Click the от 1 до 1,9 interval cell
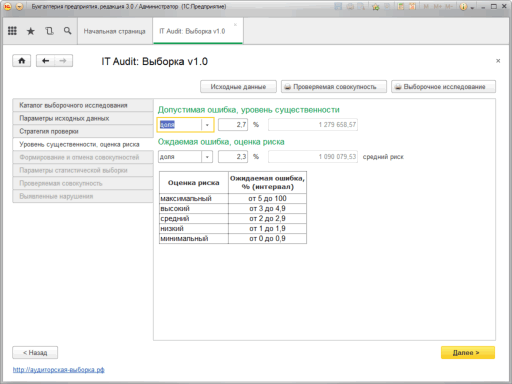 tap(267, 228)
